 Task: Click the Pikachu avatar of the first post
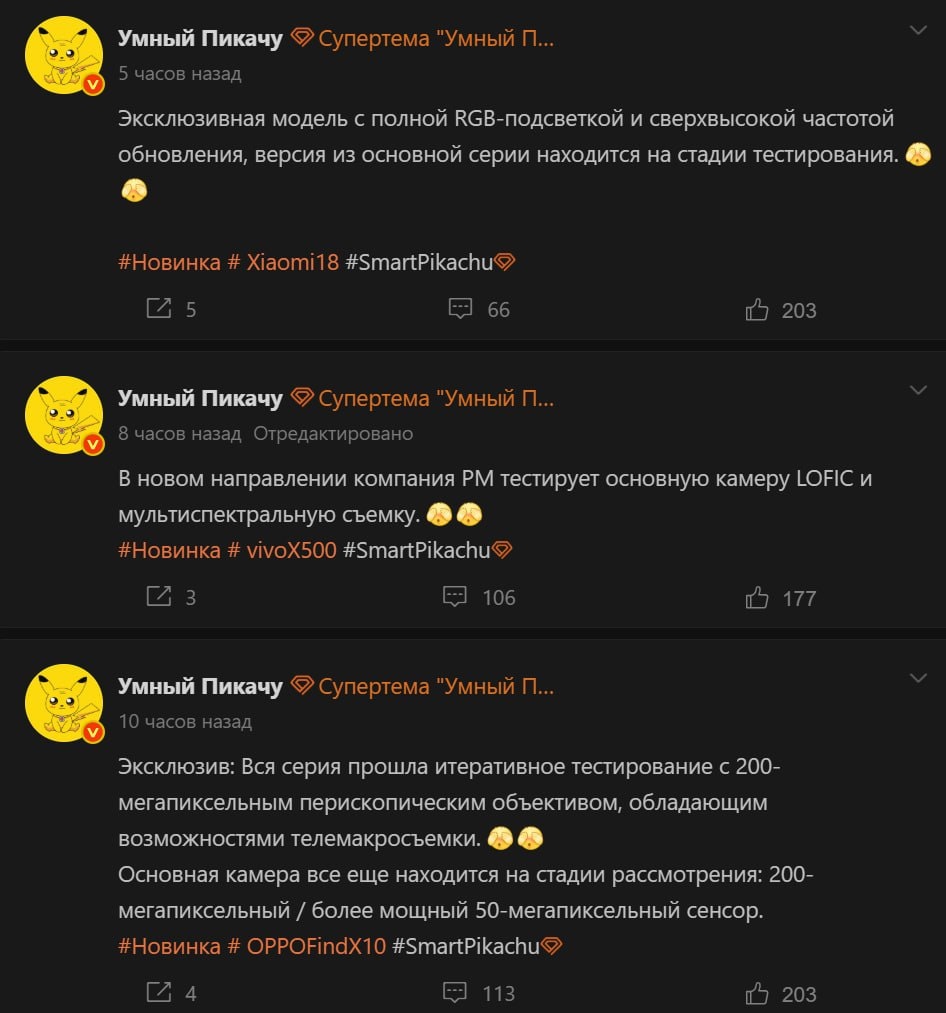click(64, 55)
